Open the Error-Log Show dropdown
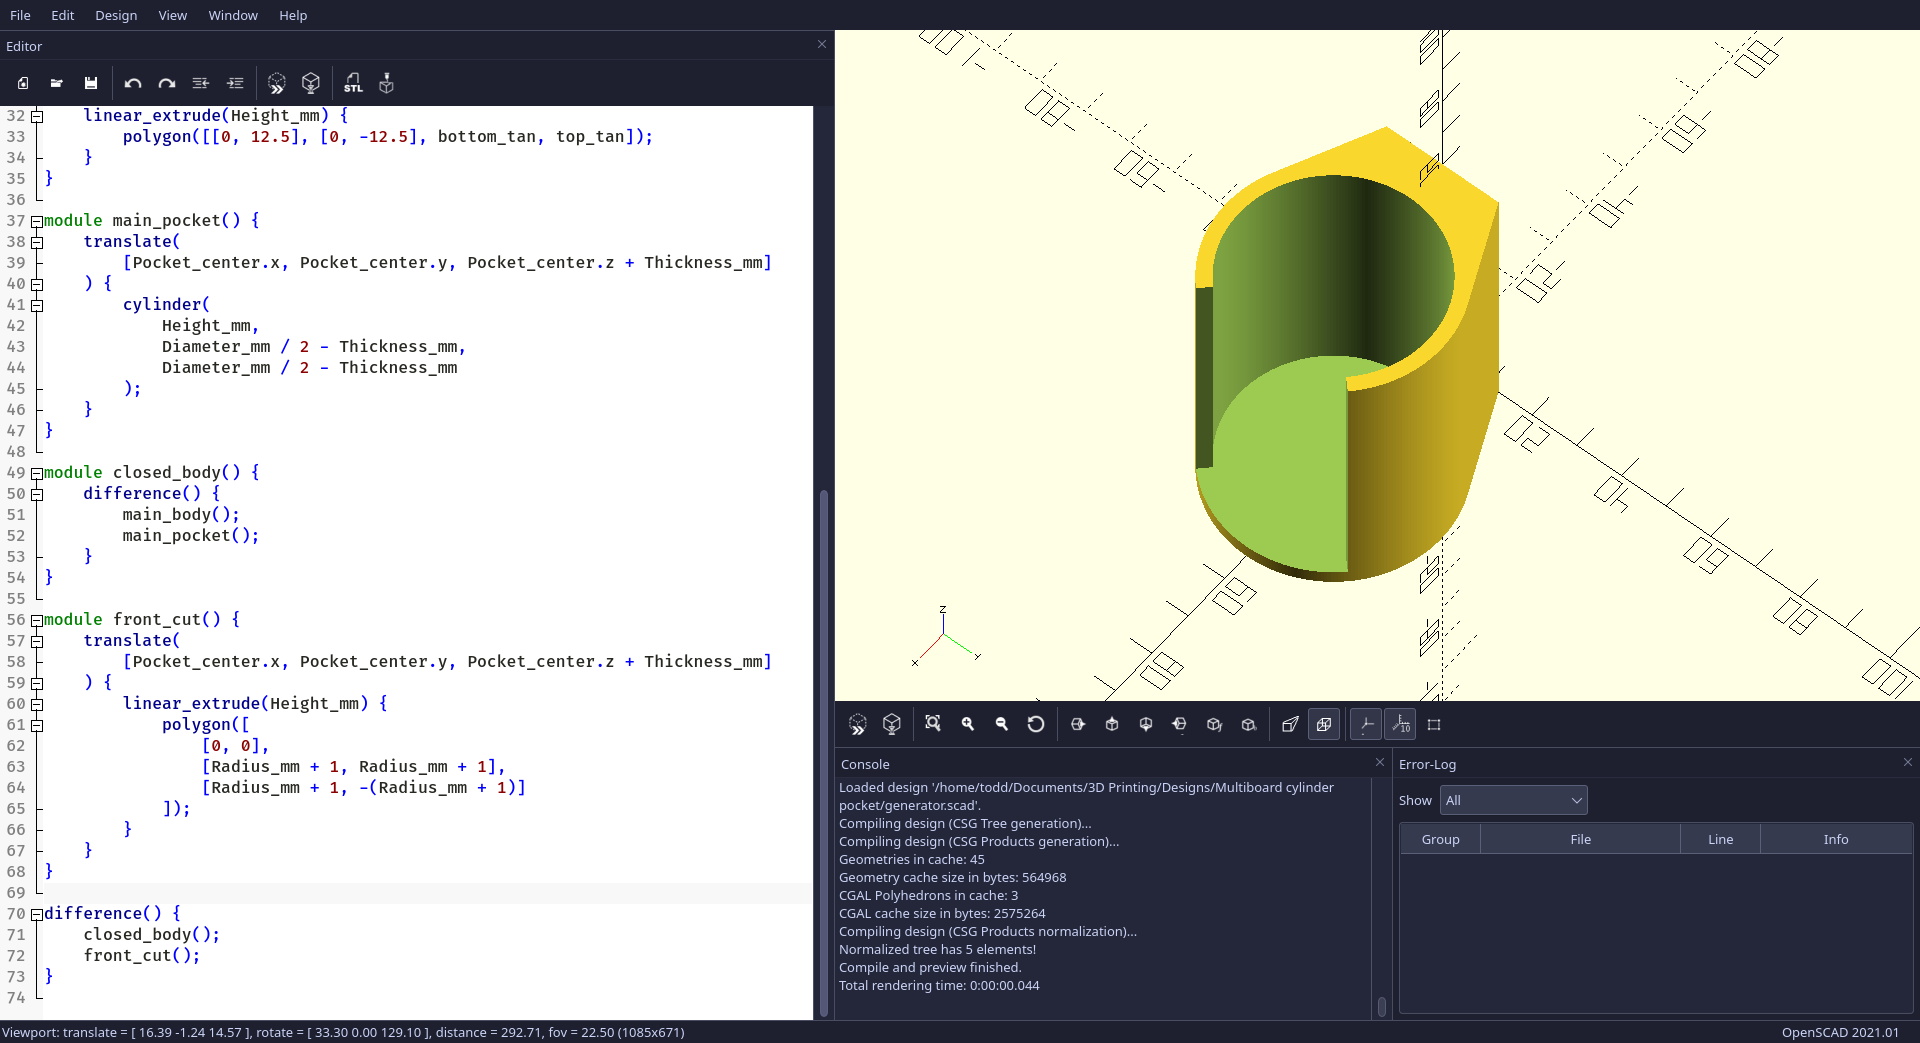The image size is (1920, 1043). coord(1513,800)
